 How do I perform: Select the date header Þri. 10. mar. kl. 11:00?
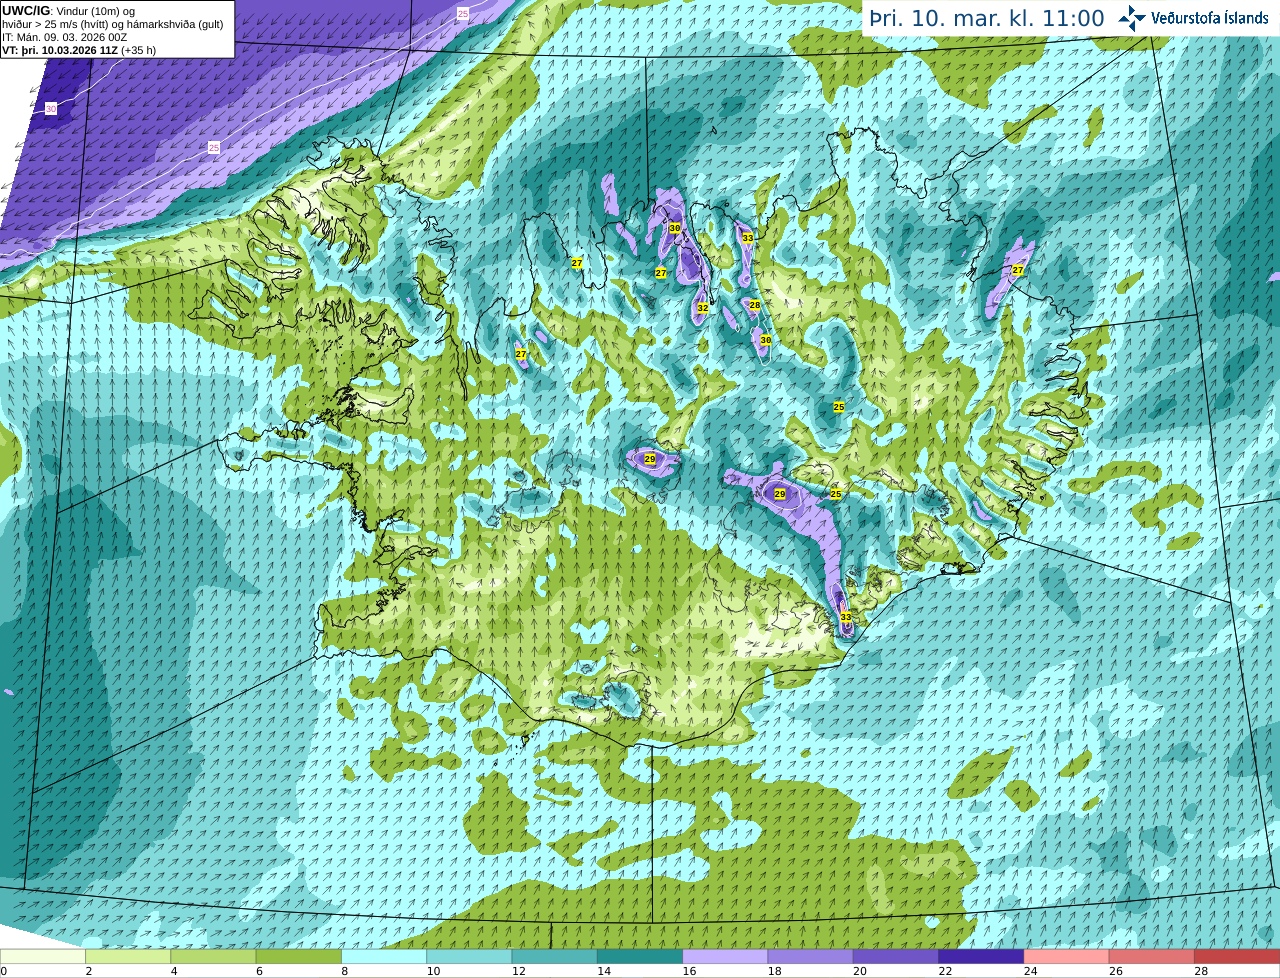986,18
